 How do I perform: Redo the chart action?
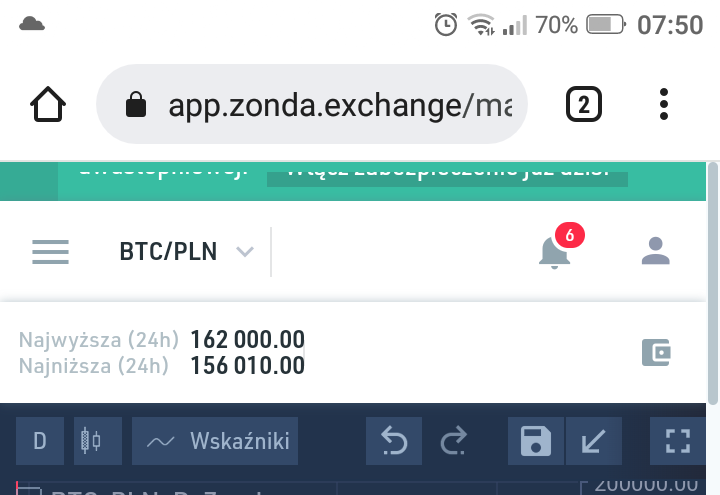pos(454,441)
